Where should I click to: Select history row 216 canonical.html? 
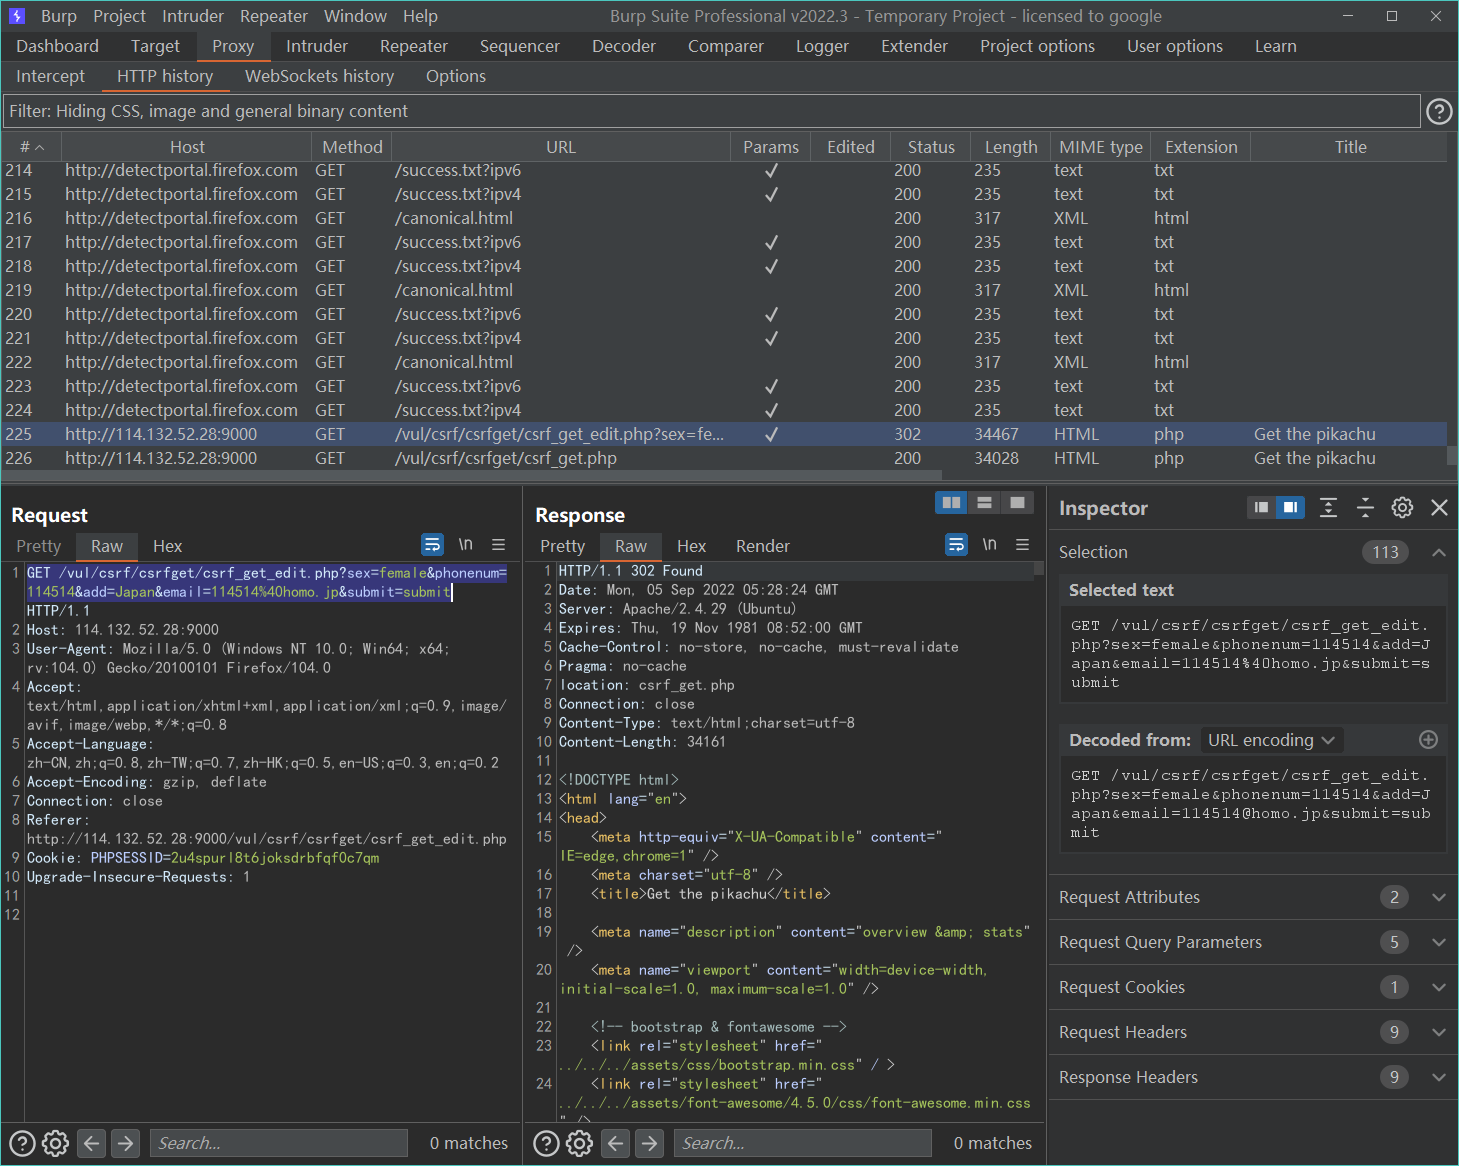(724, 218)
